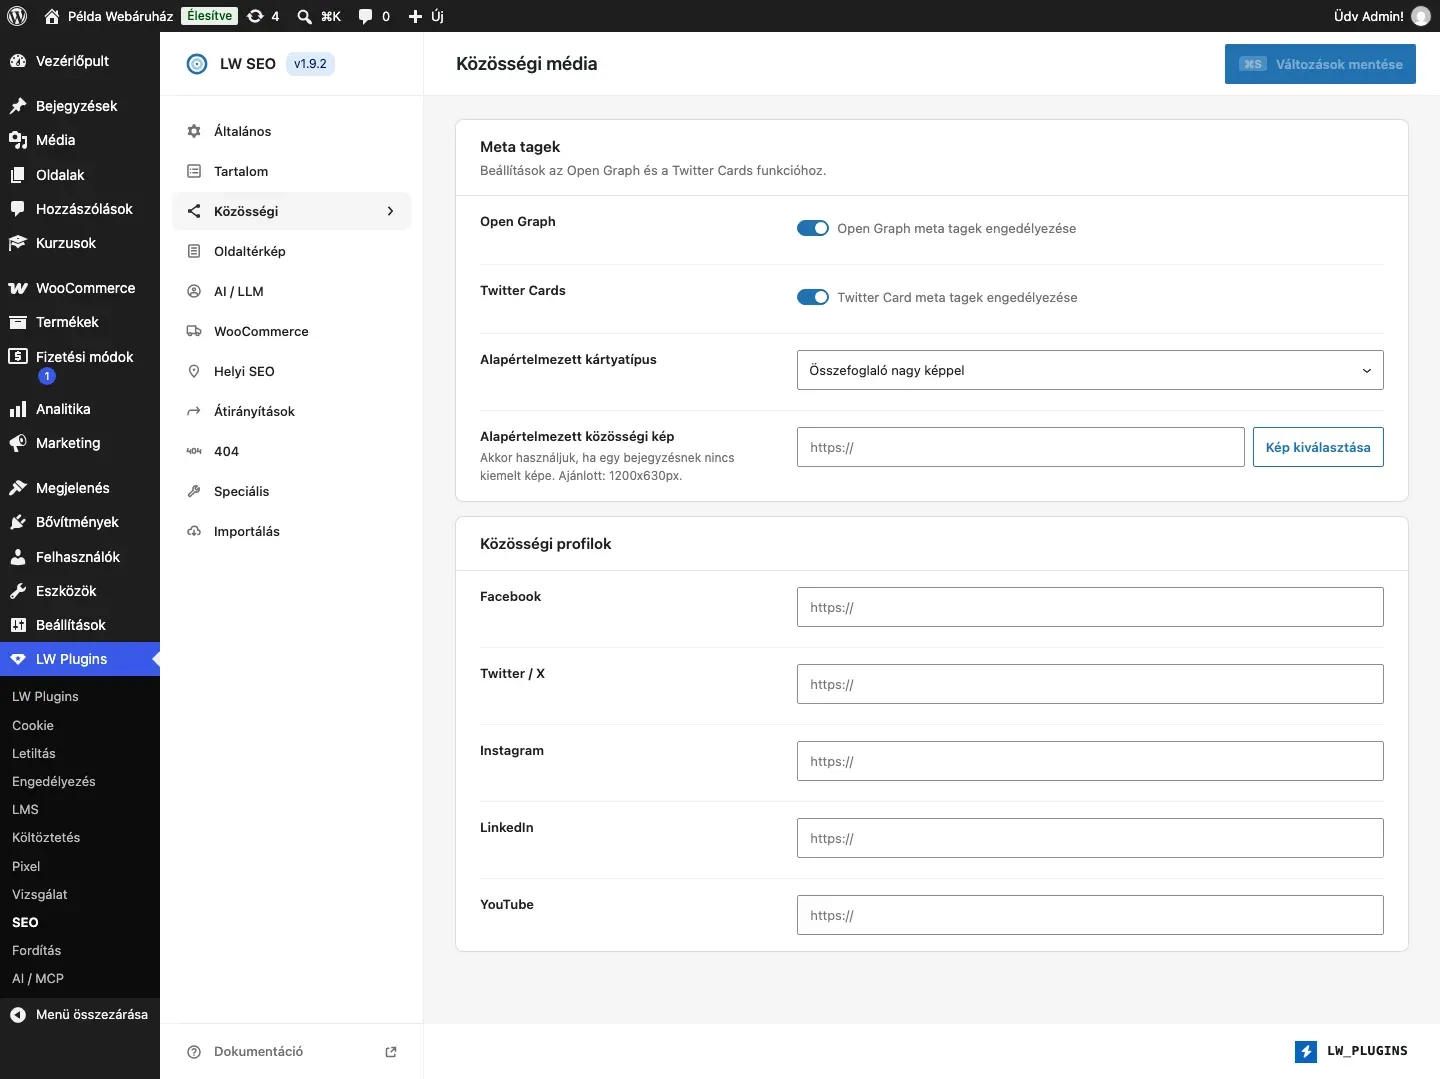Screen dimensions: 1440x1079
Task: Click the Speciális wrench icon
Action: click(x=194, y=491)
